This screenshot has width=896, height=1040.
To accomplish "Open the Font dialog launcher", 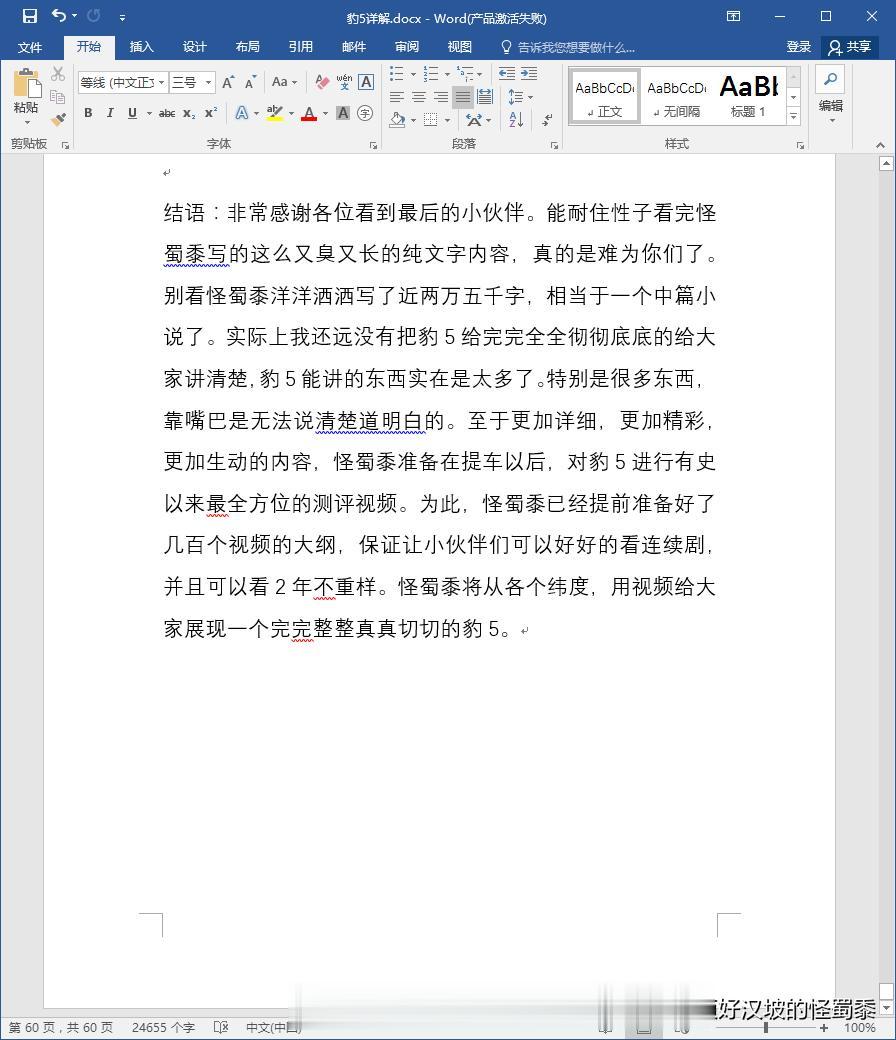I will pyautogui.click(x=373, y=145).
